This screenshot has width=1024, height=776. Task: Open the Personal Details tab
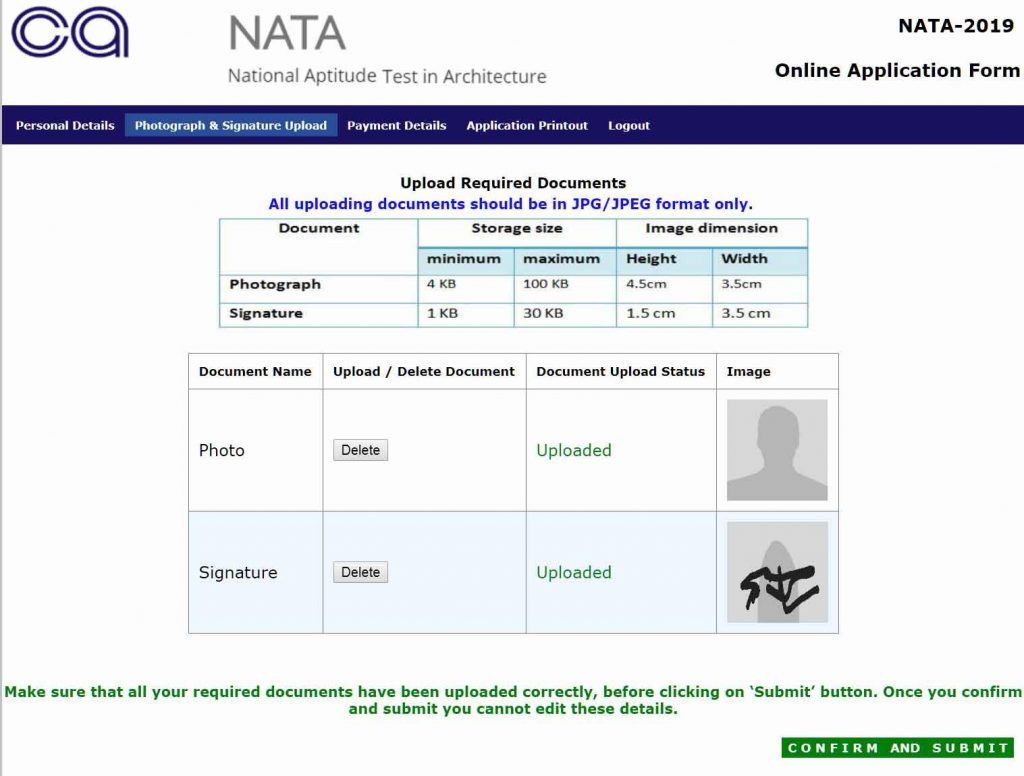point(63,125)
